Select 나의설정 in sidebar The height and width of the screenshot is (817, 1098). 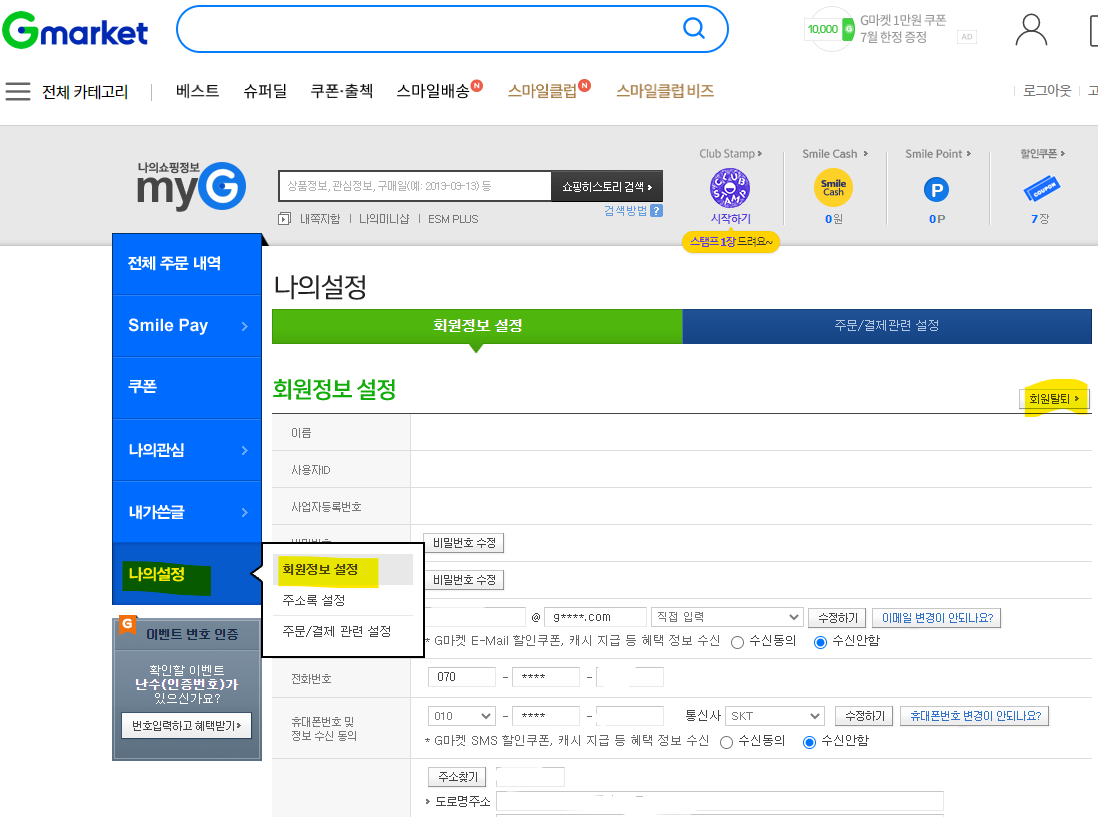pyautogui.click(x=187, y=574)
